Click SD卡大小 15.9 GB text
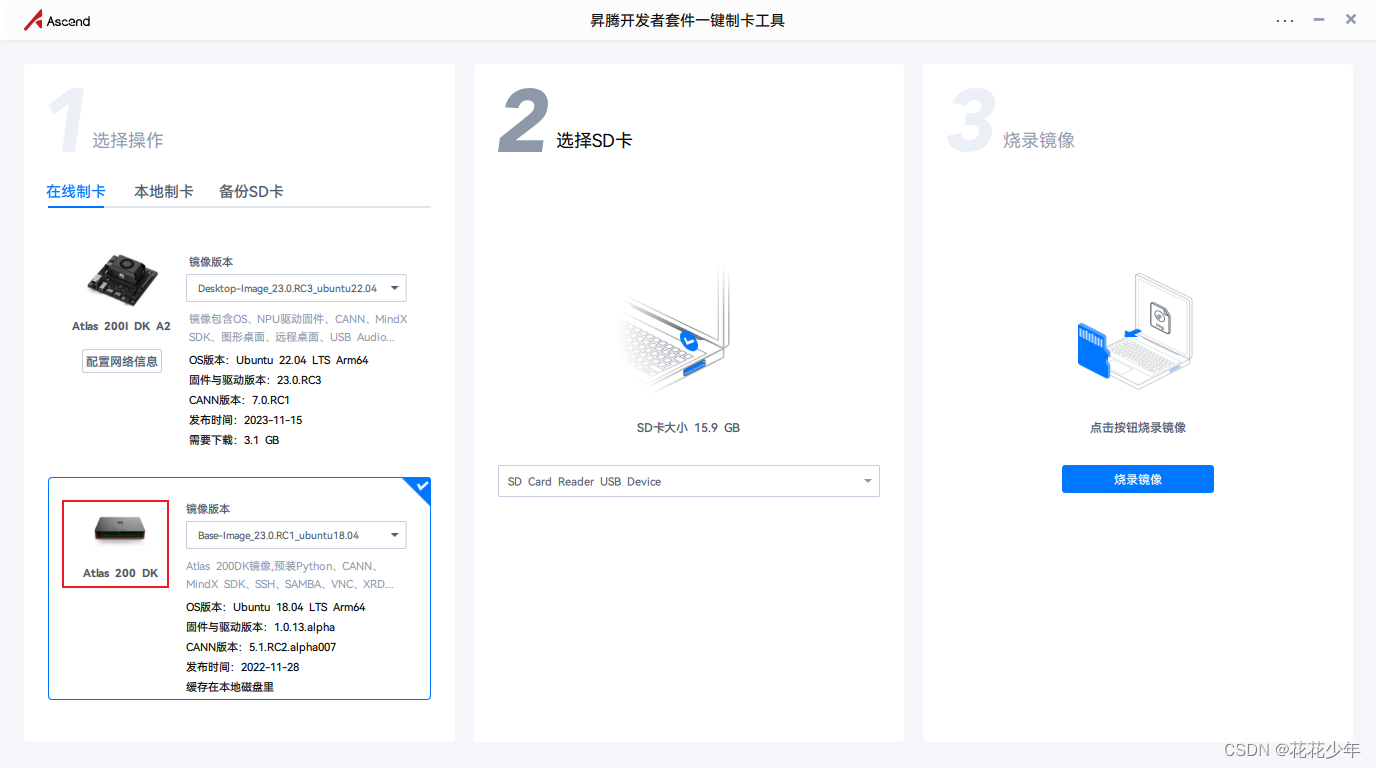This screenshot has height=768, width=1376. click(x=688, y=427)
